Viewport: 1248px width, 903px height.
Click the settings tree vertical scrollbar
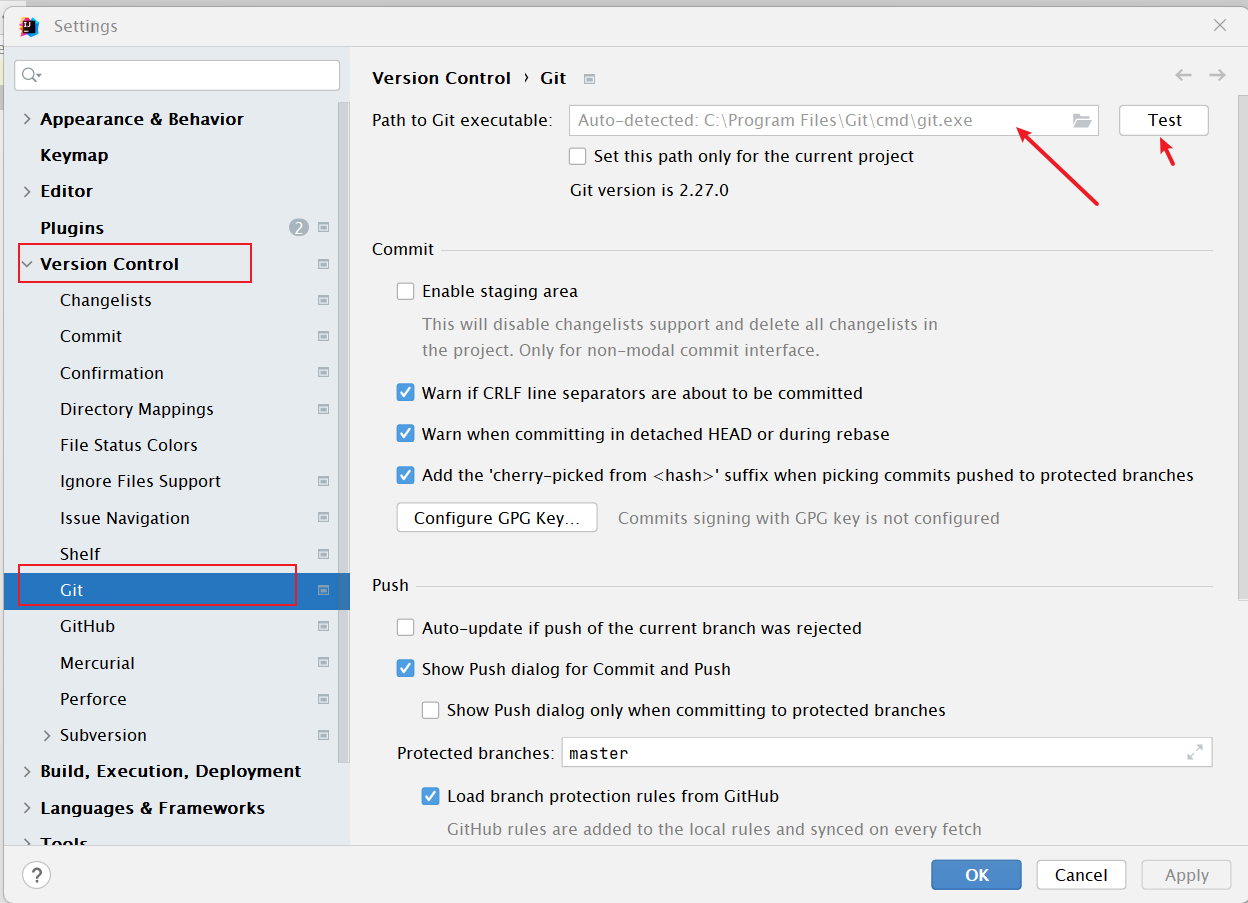click(343, 432)
